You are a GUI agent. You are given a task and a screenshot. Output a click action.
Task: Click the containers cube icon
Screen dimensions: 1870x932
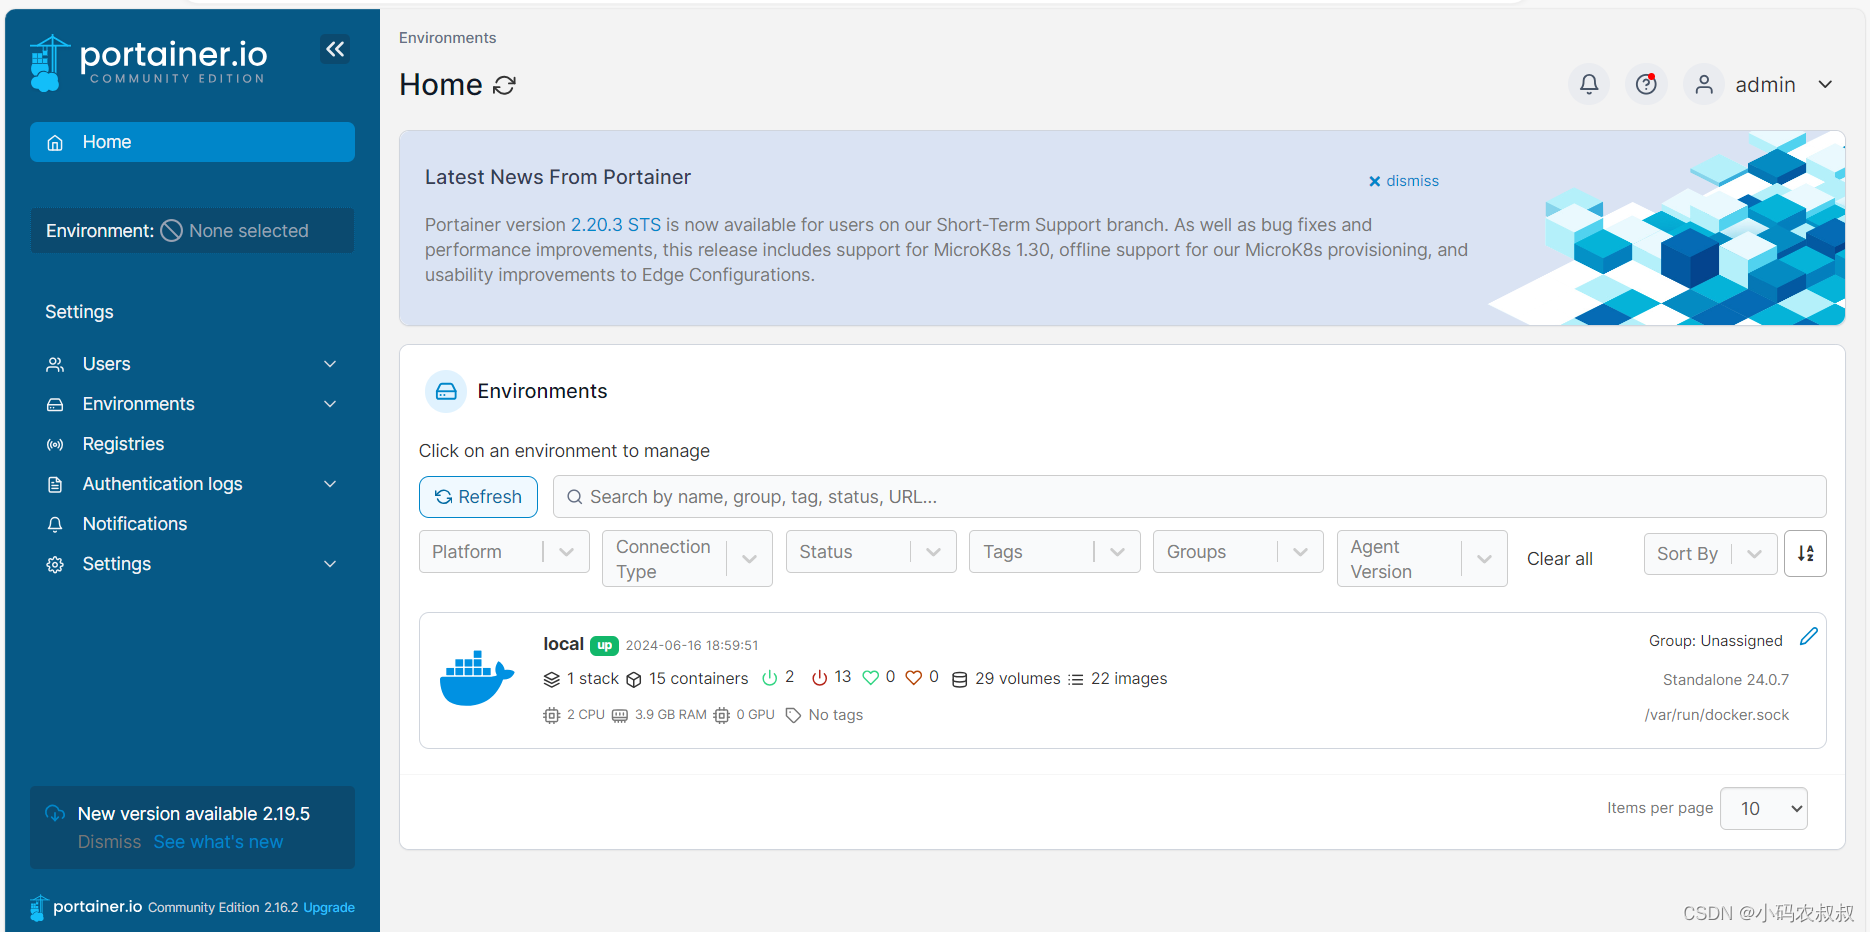(x=634, y=680)
